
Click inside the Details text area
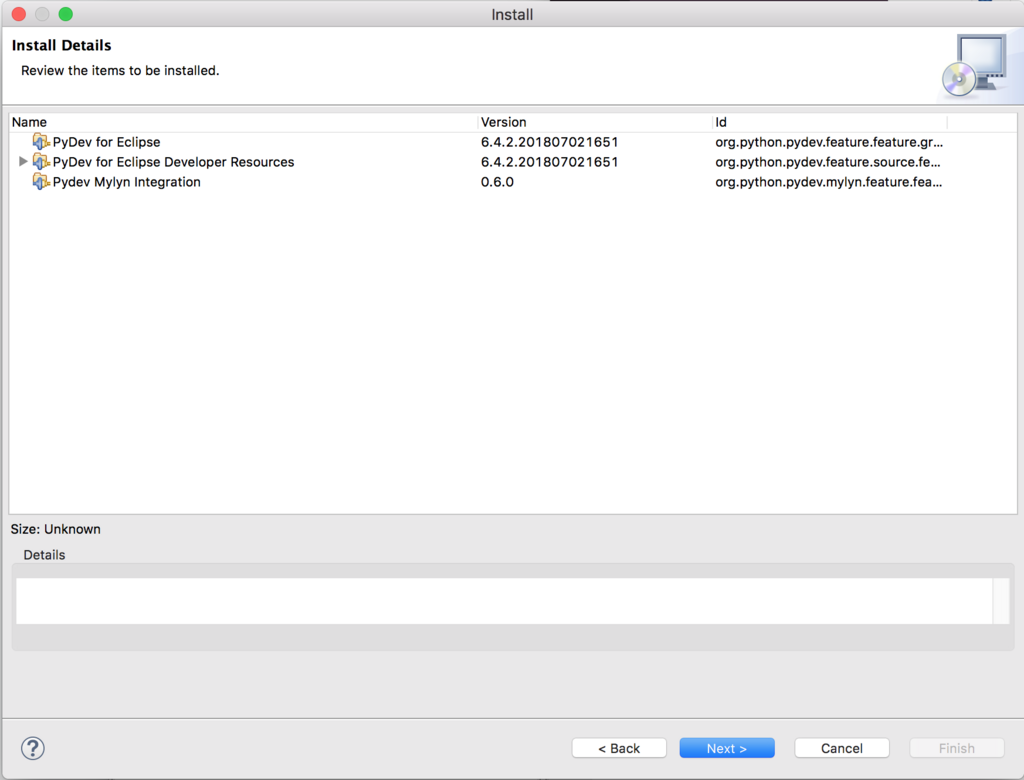(504, 601)
